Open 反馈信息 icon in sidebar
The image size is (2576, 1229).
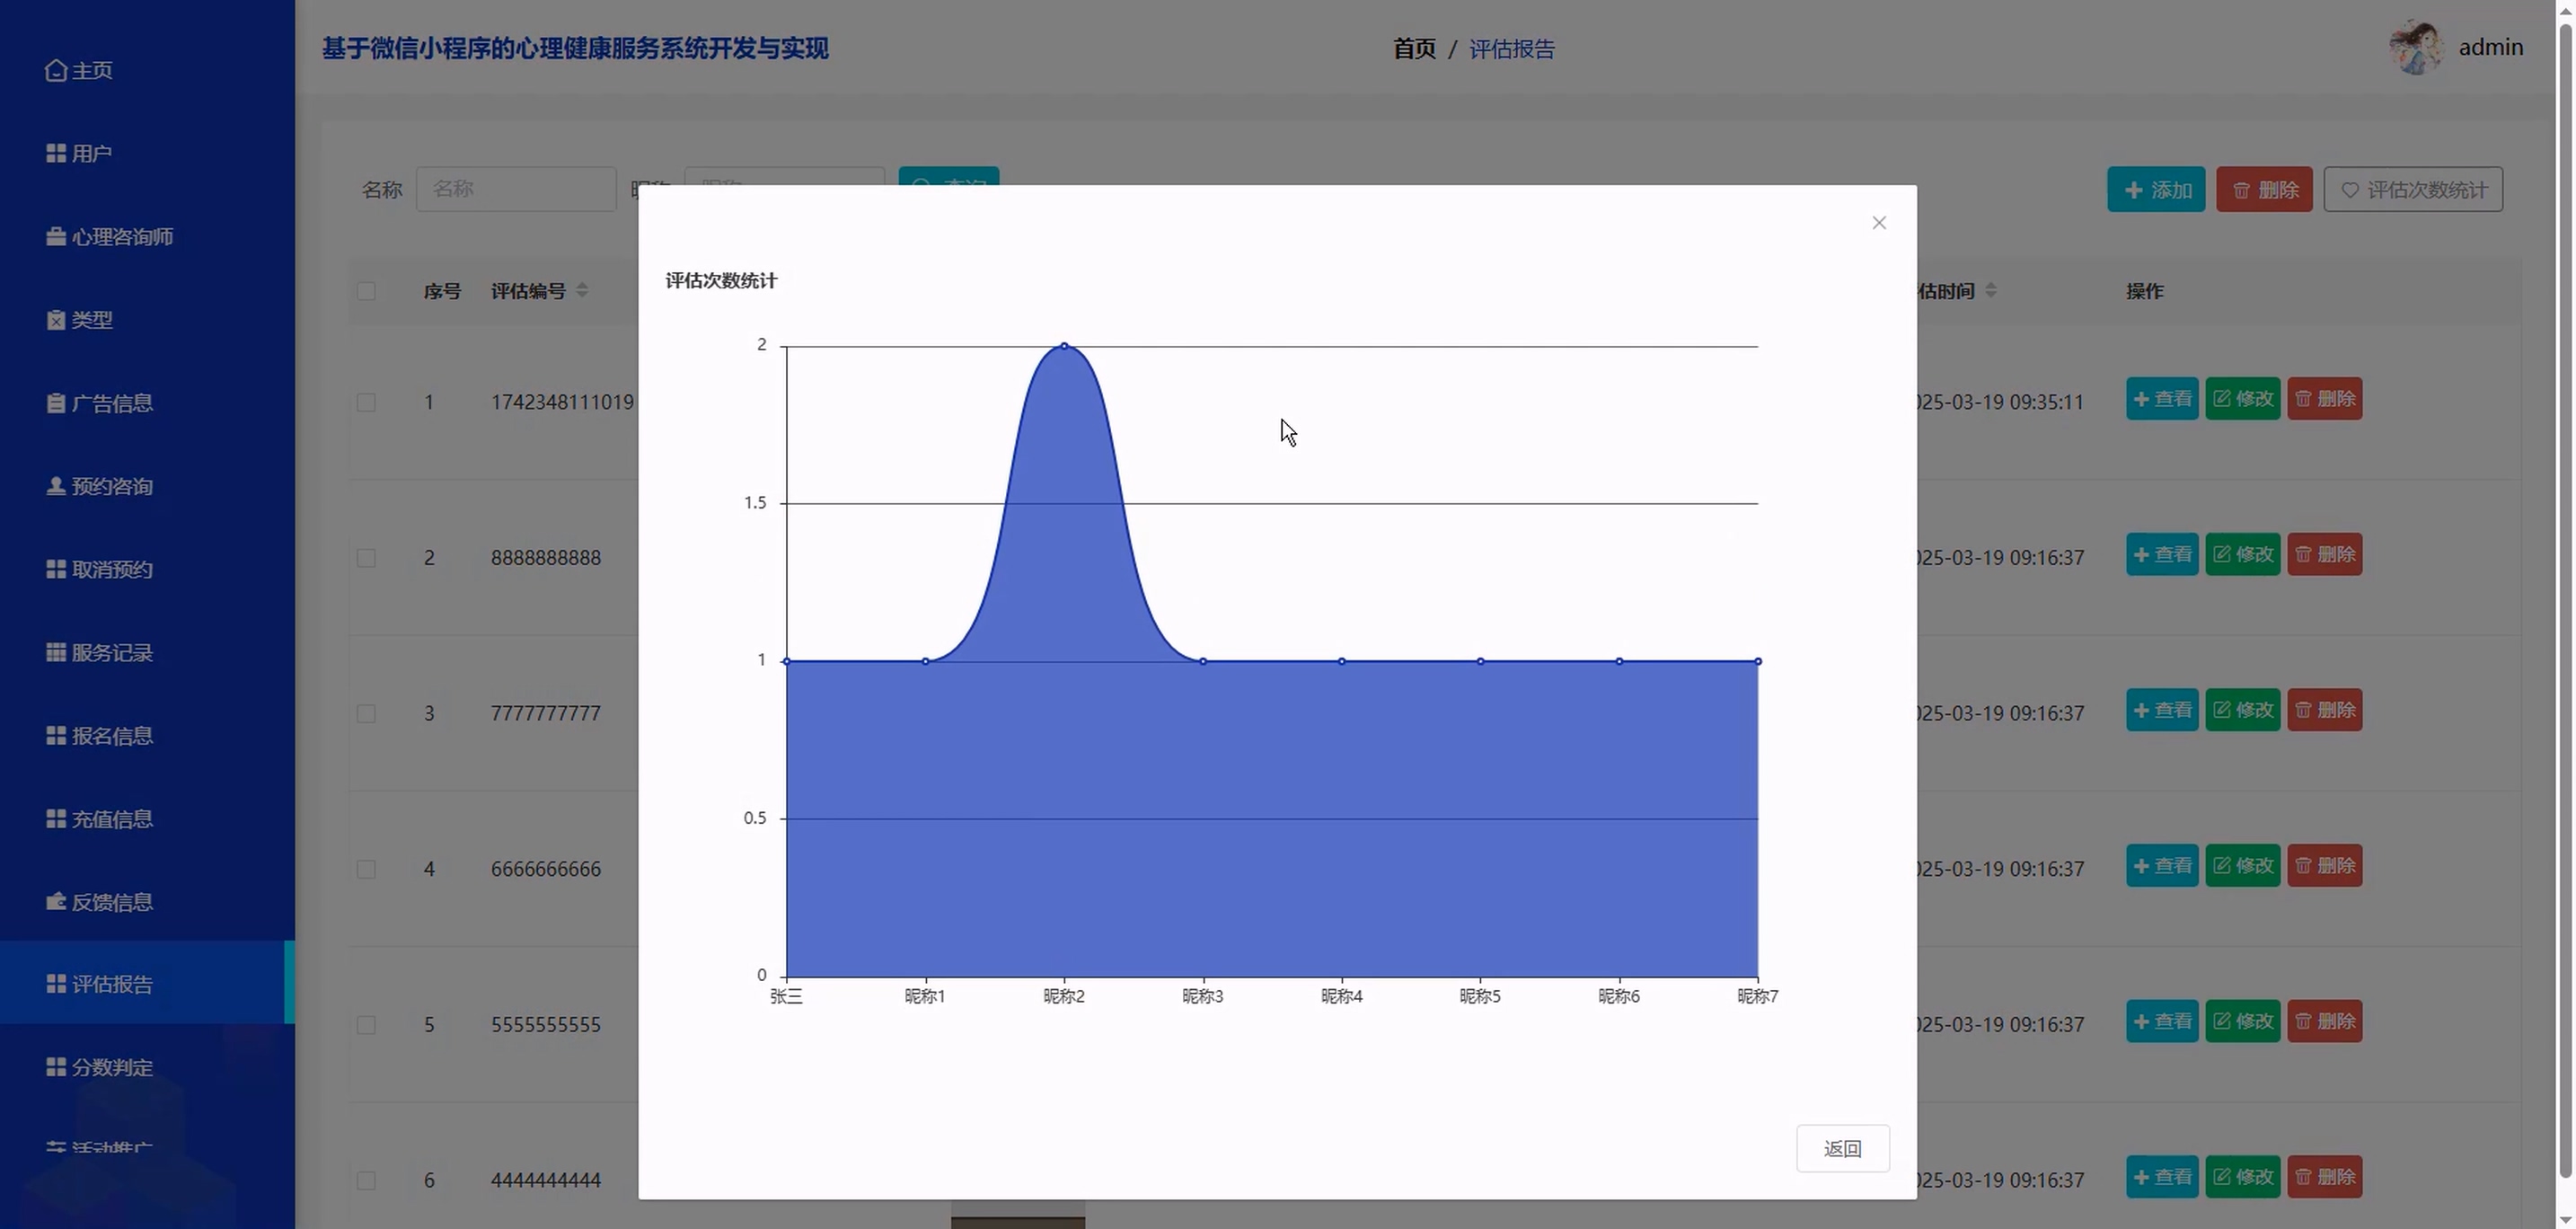click(x=56, y=902)
